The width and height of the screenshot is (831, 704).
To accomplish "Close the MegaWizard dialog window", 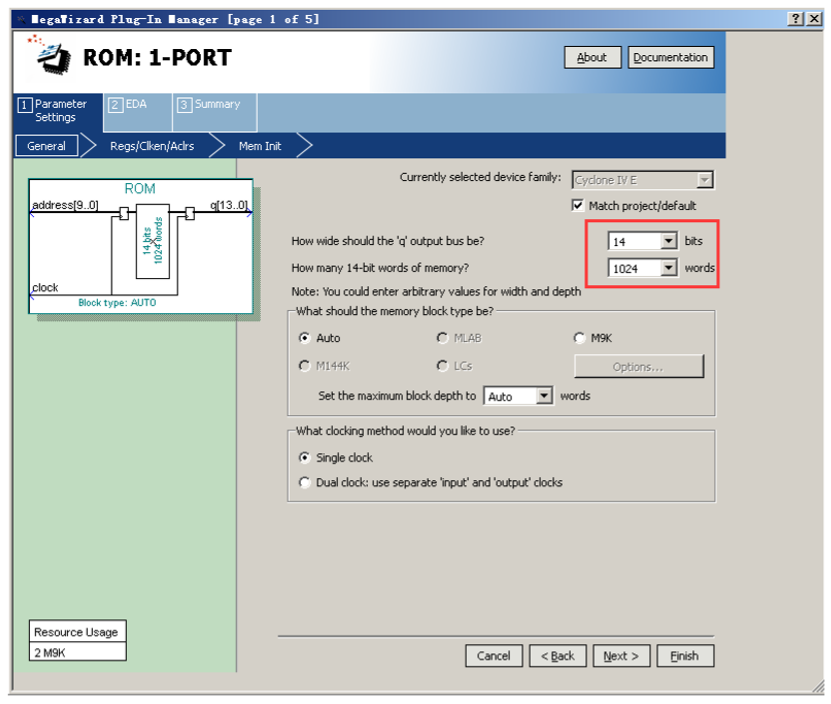I will (814, 19).
